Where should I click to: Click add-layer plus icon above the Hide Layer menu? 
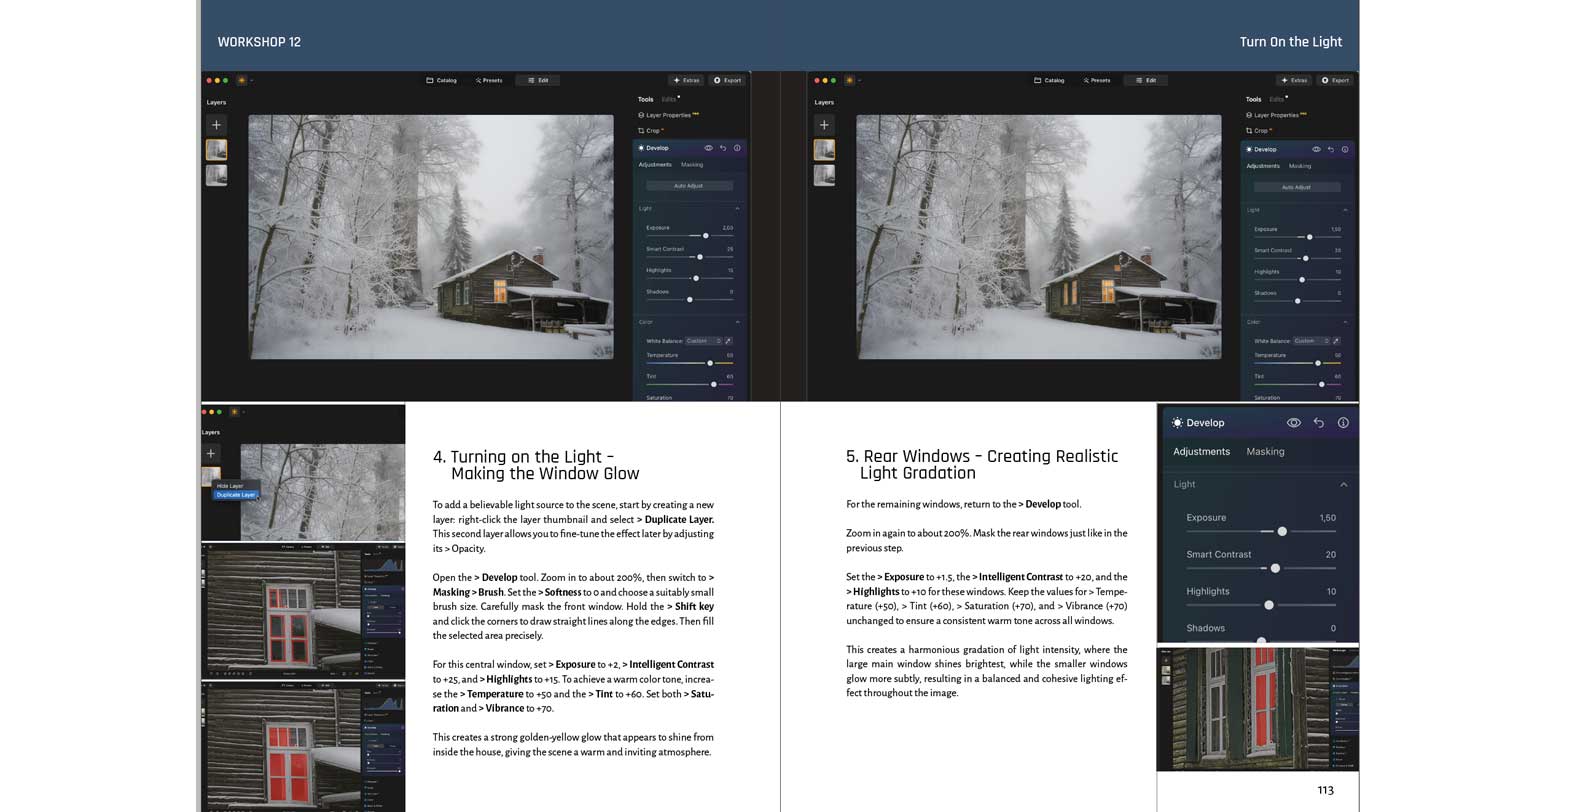tap(210, 453)
